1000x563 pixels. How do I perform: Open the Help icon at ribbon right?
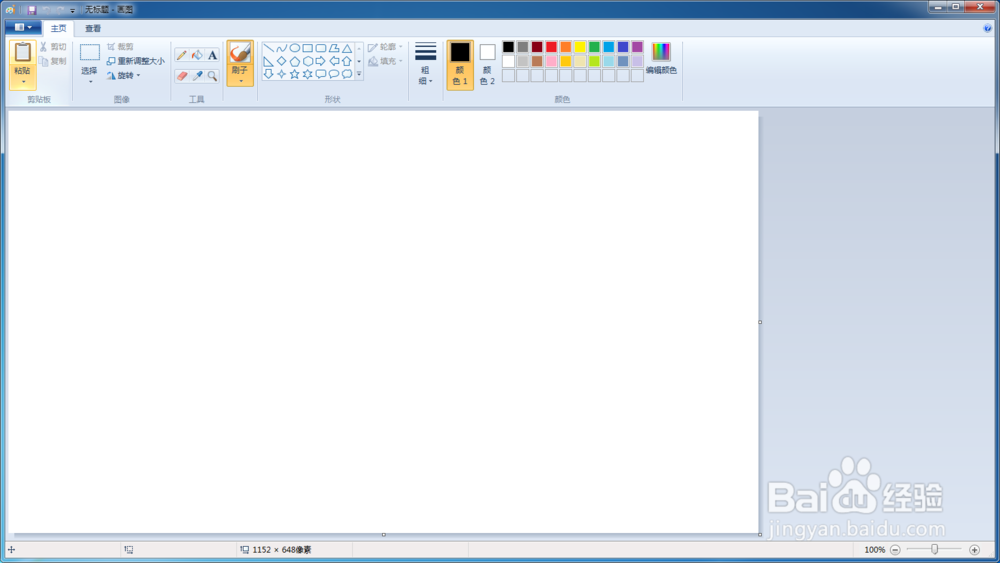988,28
